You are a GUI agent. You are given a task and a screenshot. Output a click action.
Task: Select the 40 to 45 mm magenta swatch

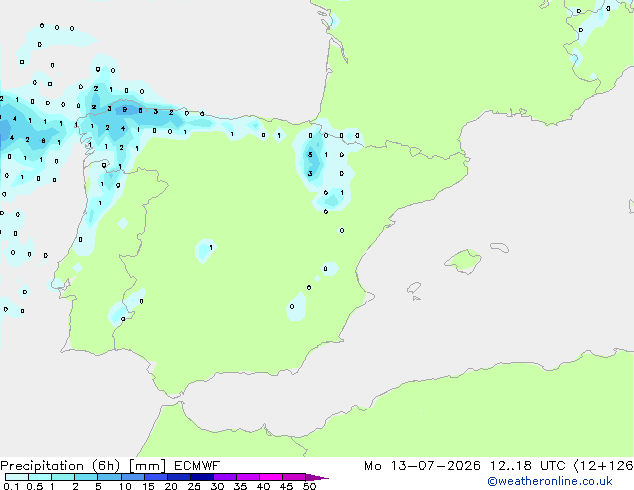click(x=270, y=477)
